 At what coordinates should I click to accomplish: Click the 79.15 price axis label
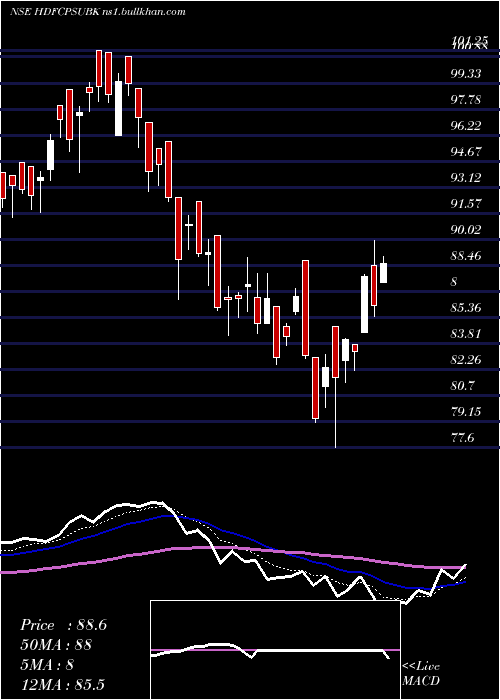467,412
